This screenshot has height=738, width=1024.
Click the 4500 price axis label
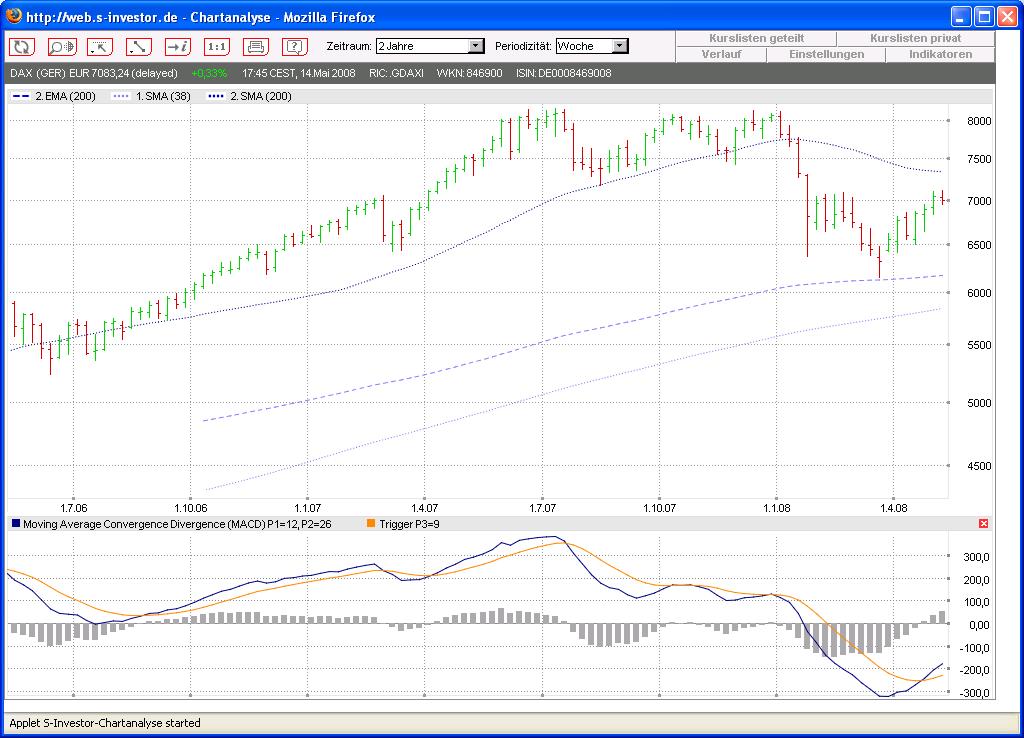tap(979, 466)
